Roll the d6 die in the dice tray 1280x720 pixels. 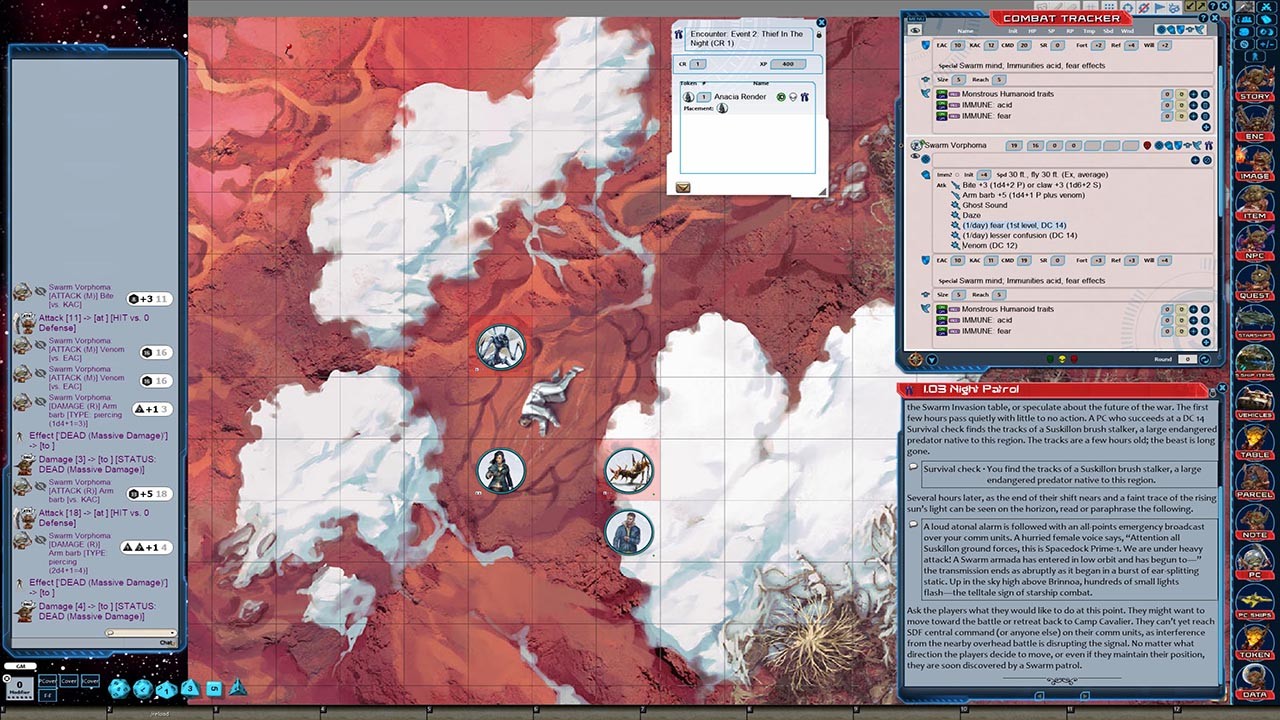click(213, 688)
